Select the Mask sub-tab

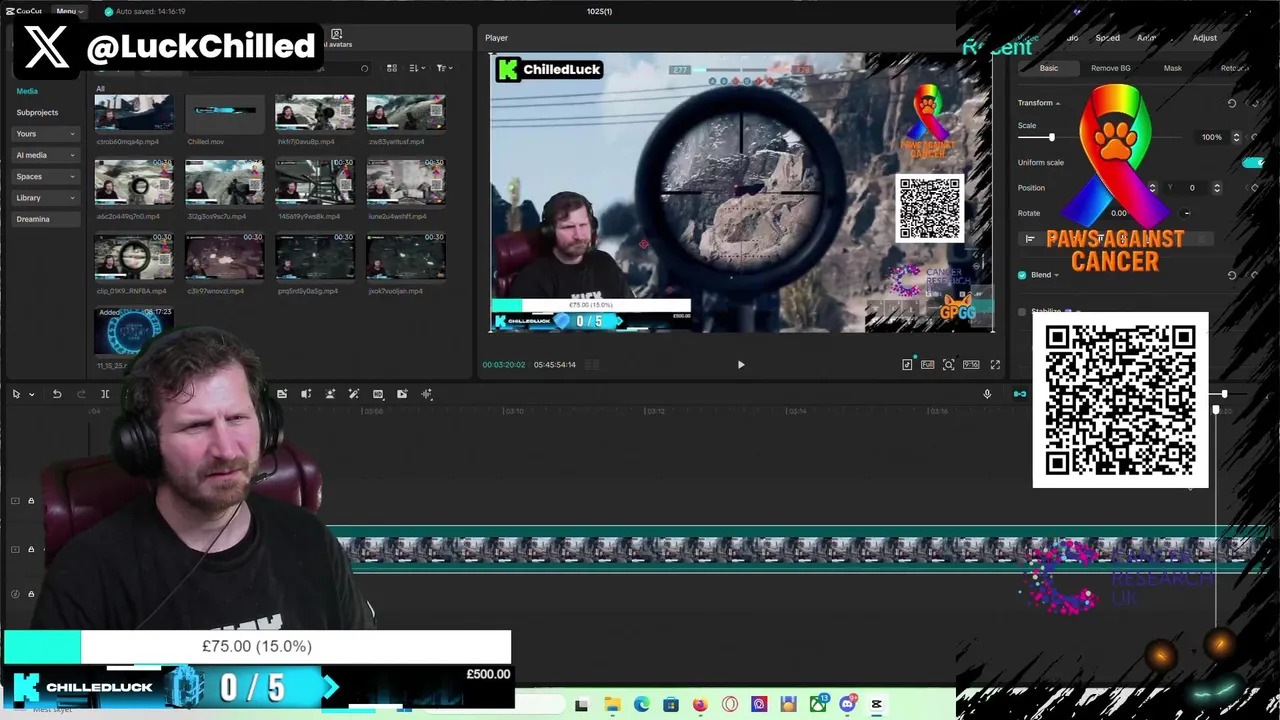[1173, 68]
